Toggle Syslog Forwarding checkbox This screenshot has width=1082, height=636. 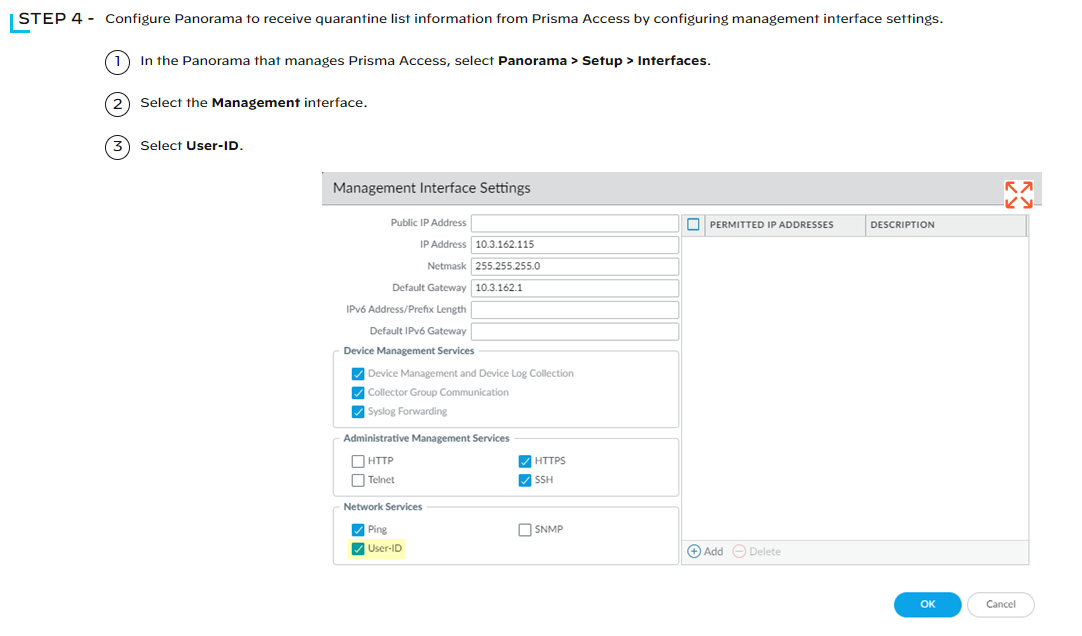358,411
